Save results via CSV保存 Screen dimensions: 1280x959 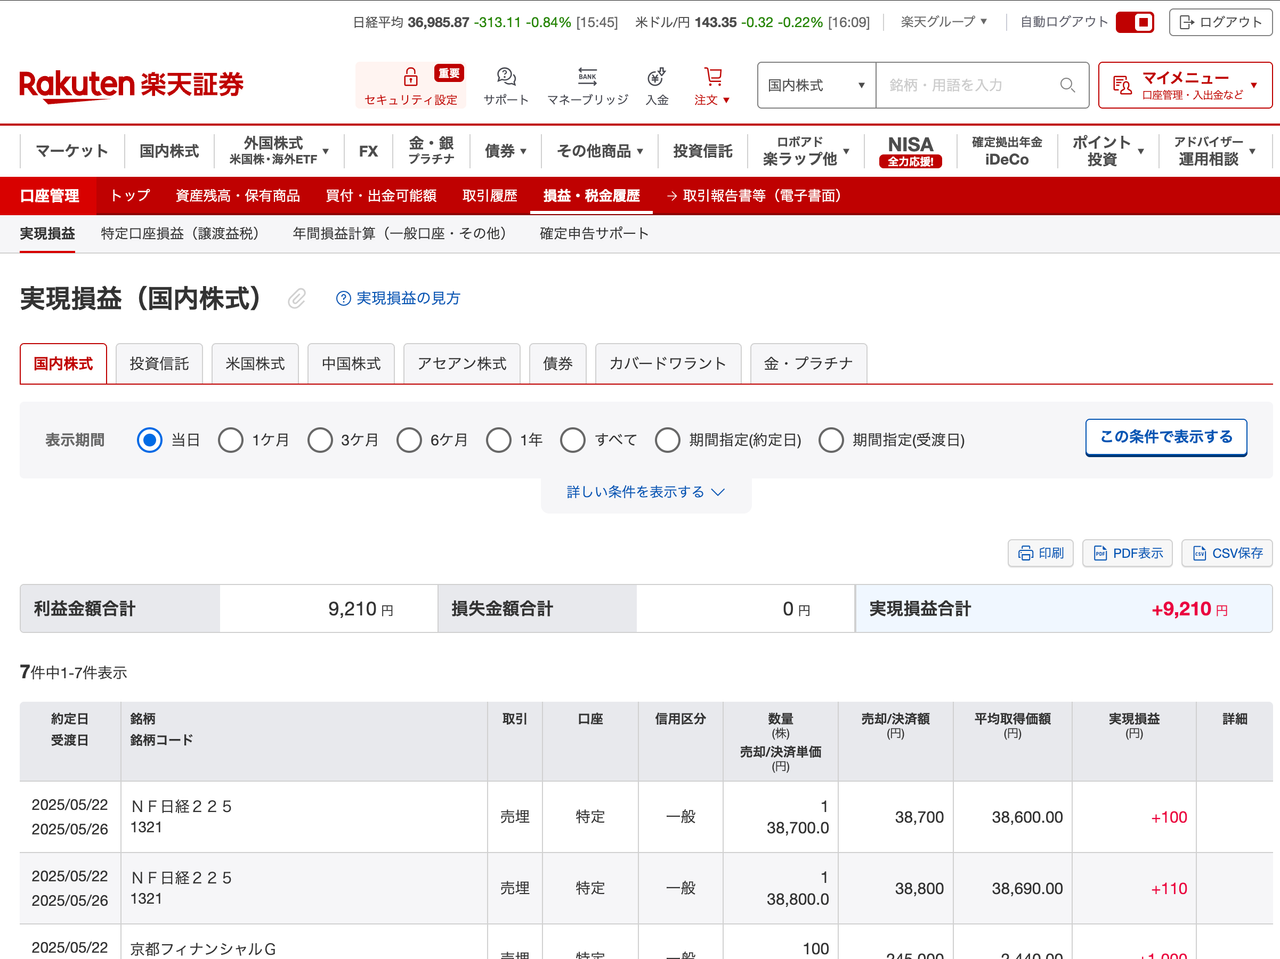[x=1226, y=553]
